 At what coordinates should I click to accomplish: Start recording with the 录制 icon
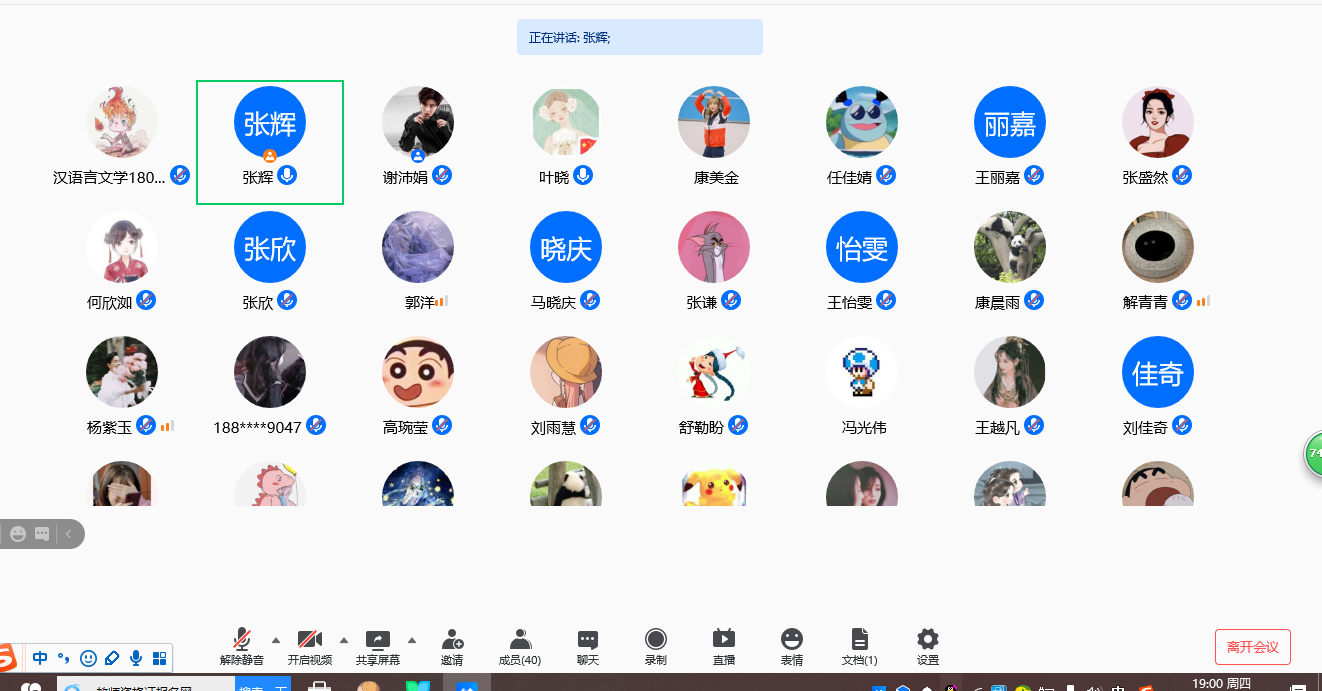[656, 640]
